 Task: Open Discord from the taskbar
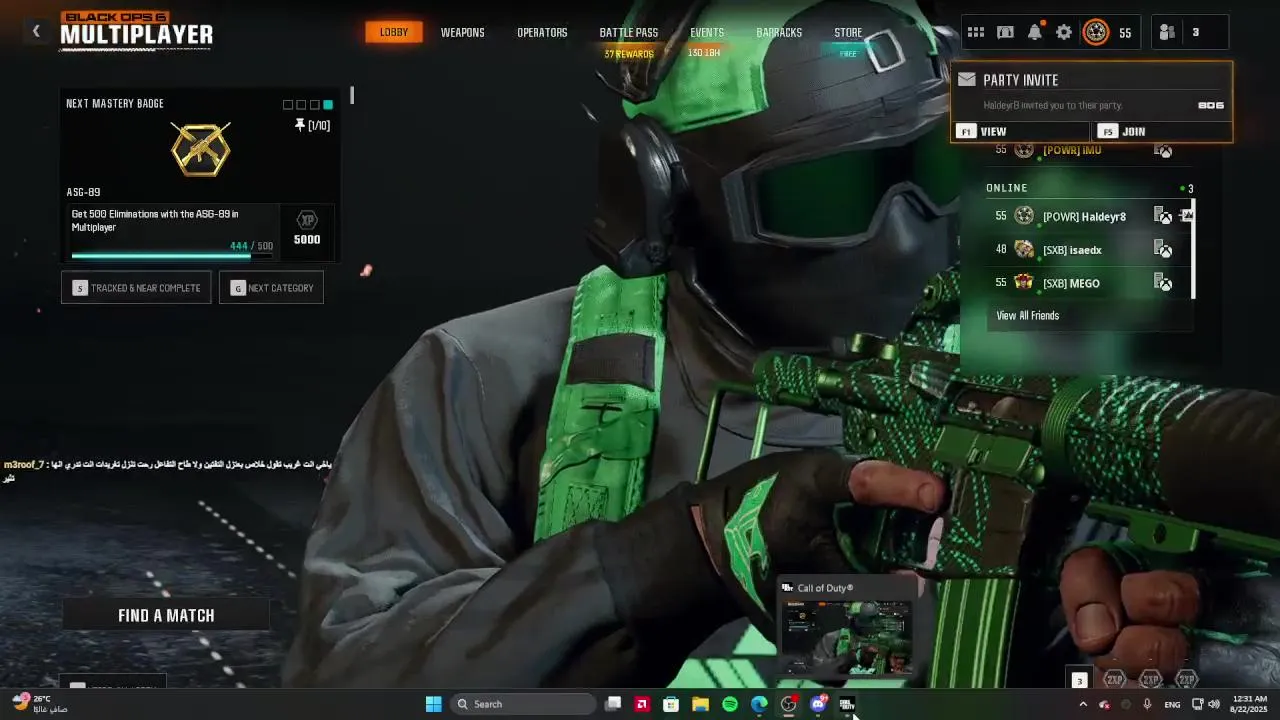(x=818, y=704)
